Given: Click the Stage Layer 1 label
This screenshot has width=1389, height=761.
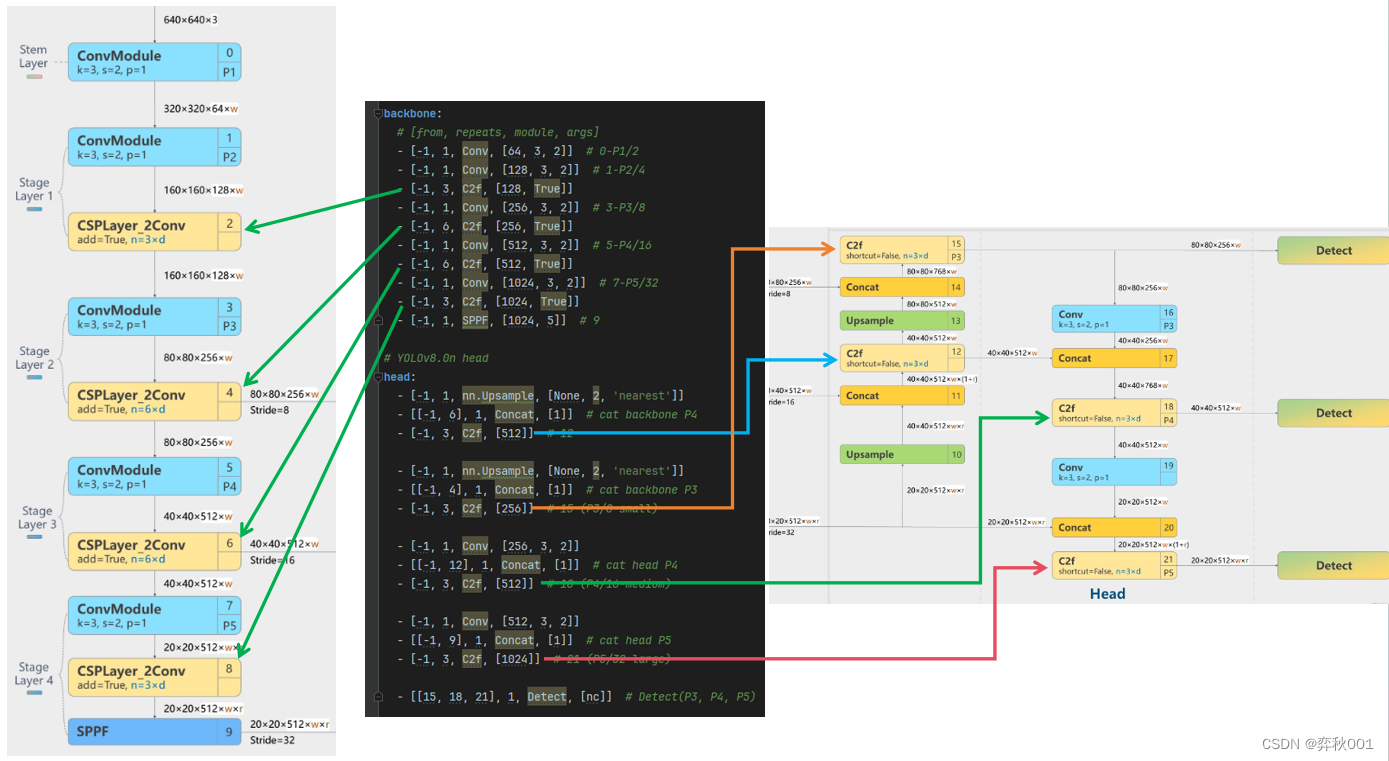Looking at the screenshot, I should click(x=34, y=190).
